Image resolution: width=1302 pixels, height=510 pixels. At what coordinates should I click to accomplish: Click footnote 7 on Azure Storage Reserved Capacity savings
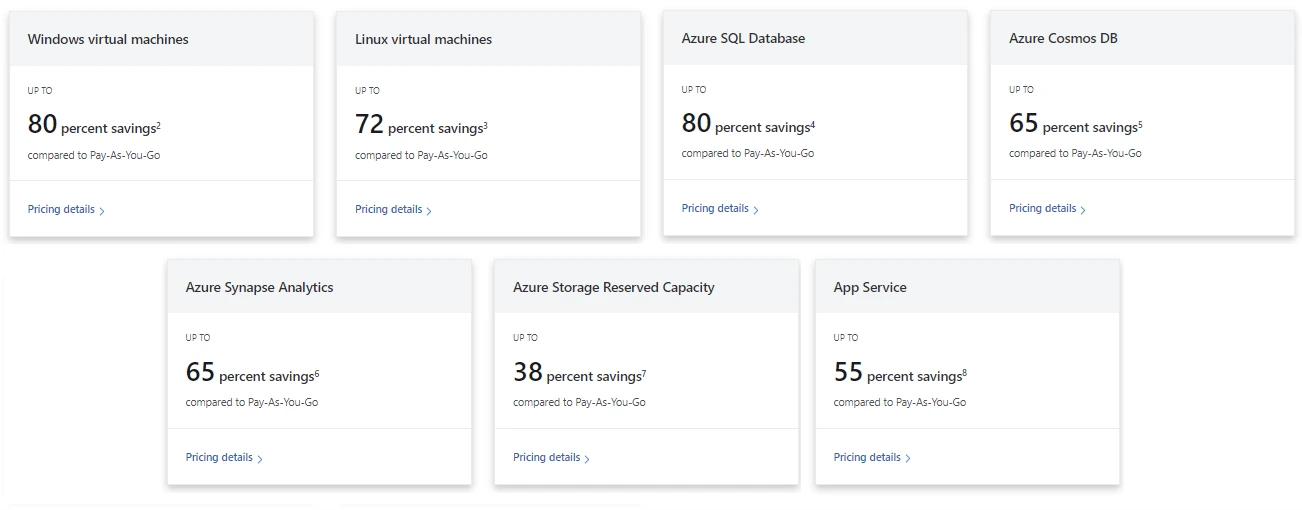pyautogui.click(x=643, y=373)
